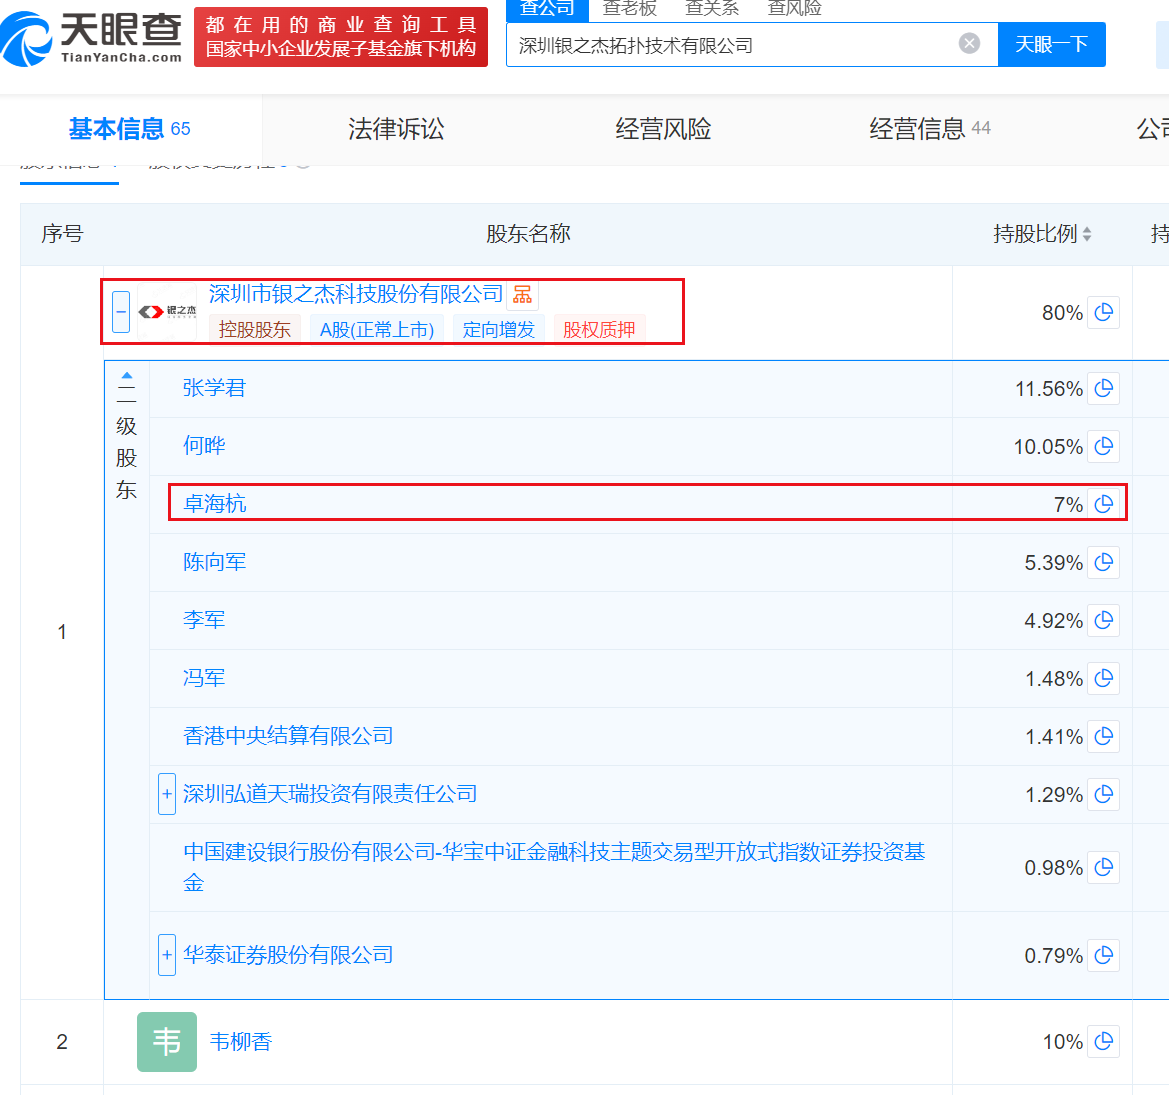Collapse the 深圳市银之杰科技 shareholder row
This screenshot has height=1095, width=1169.
tap(121, 312)
